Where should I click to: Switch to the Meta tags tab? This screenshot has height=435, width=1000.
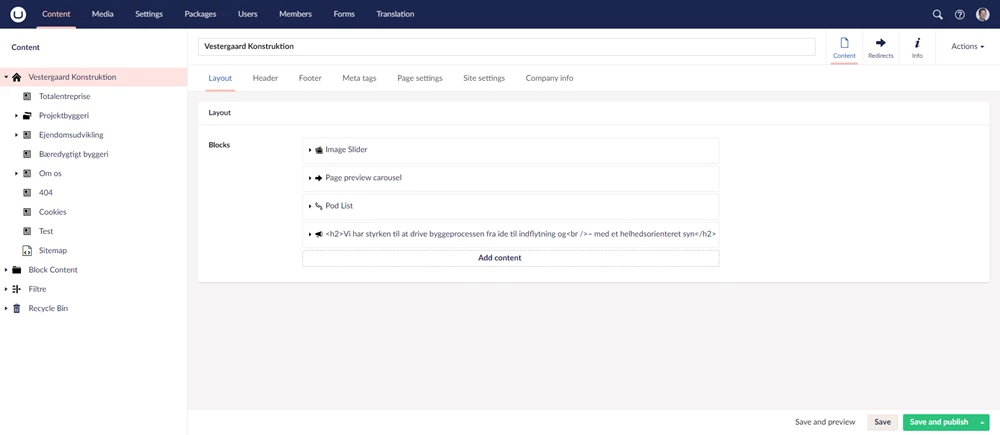359,78
